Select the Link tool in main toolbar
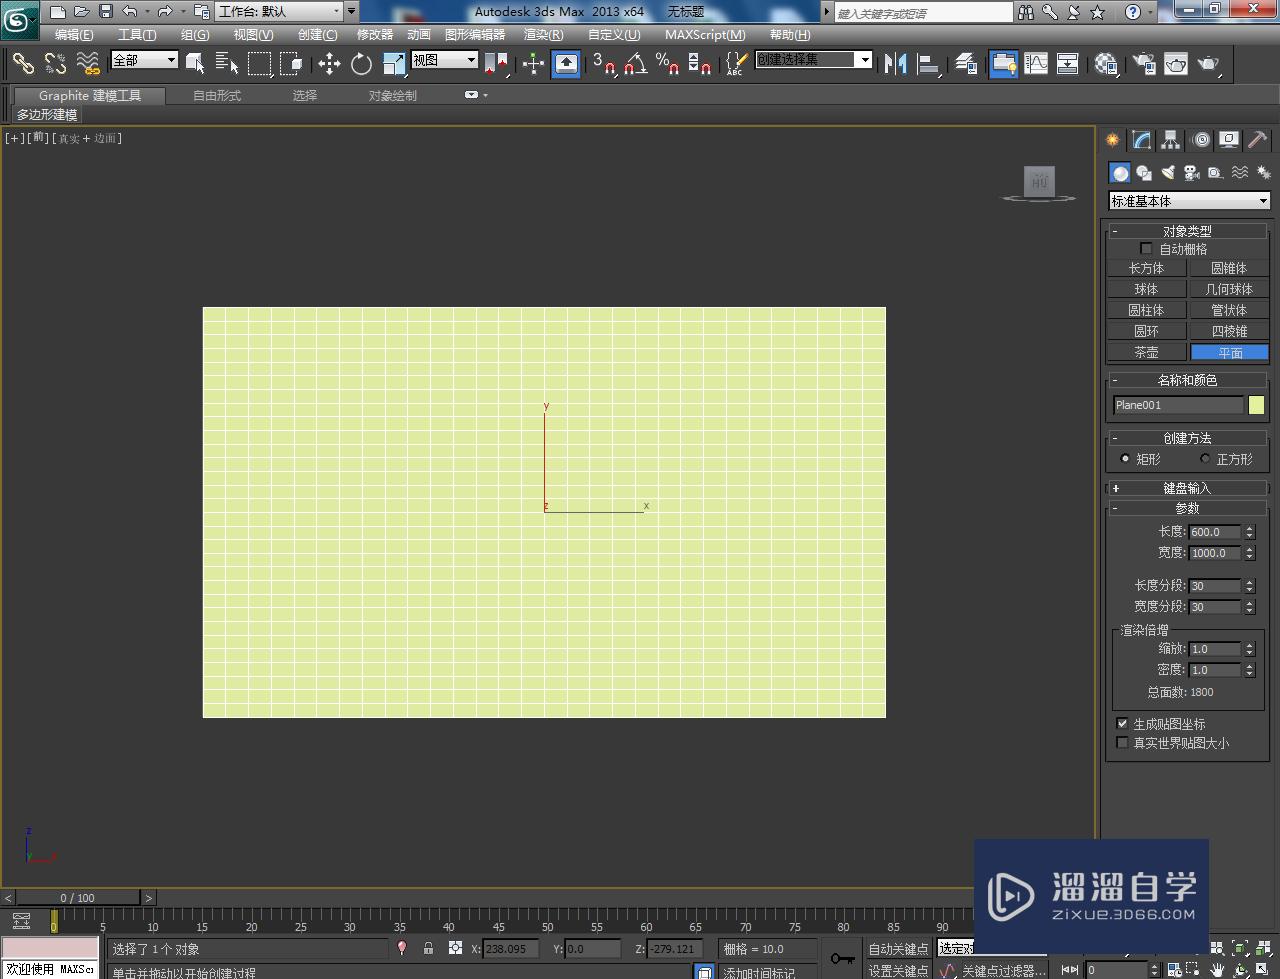 22,64
